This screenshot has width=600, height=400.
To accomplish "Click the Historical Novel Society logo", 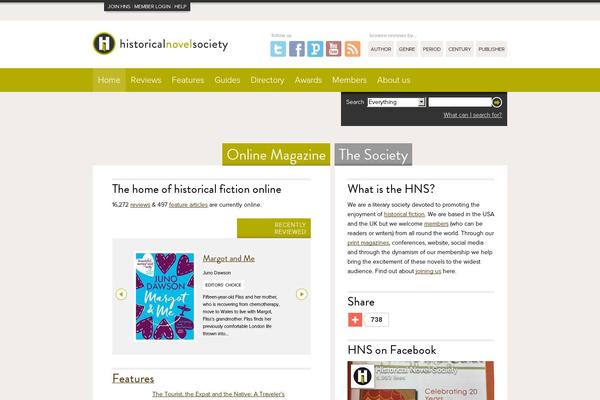I will point(160,44).
